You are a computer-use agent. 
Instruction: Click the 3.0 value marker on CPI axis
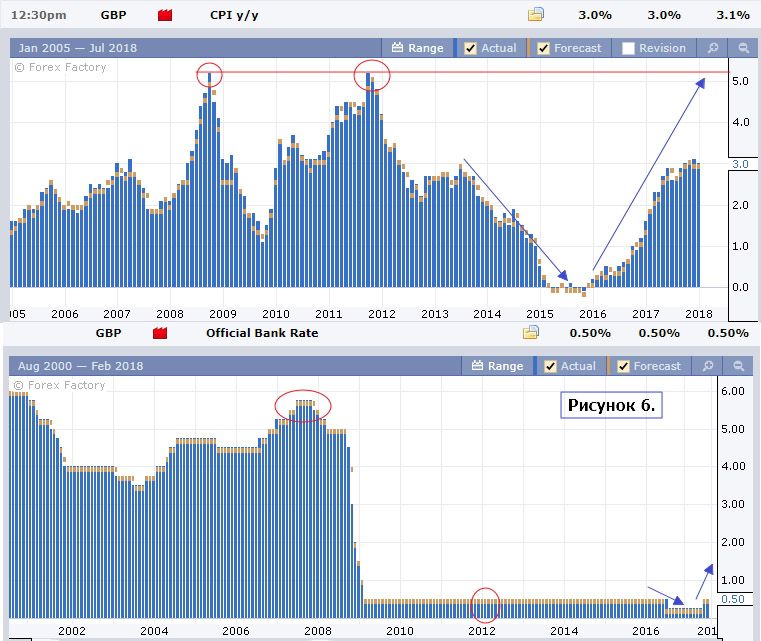point(740,163)
